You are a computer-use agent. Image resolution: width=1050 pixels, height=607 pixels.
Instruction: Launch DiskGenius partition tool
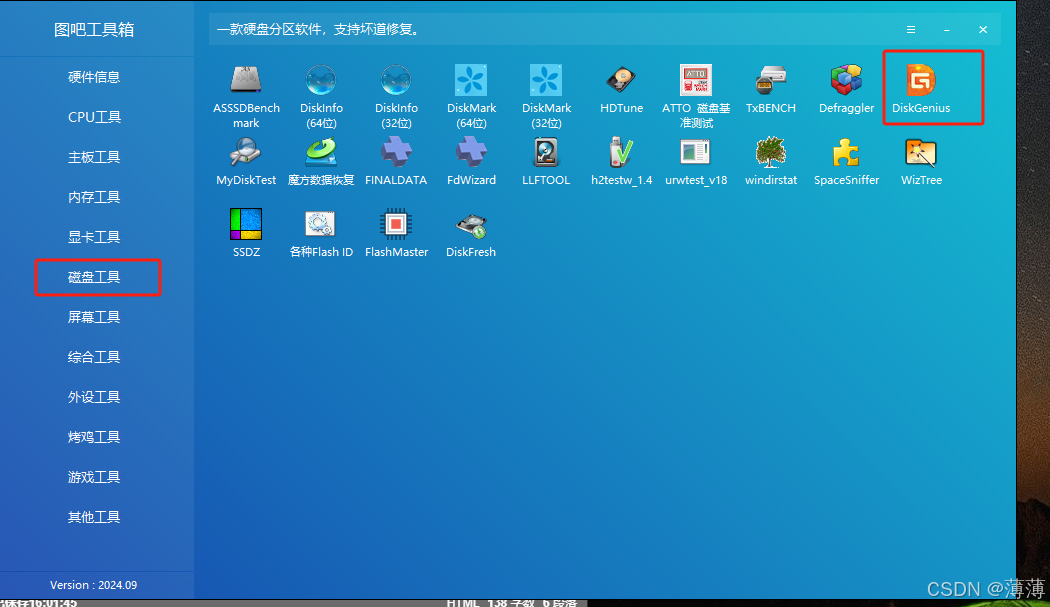click(921, 89)
